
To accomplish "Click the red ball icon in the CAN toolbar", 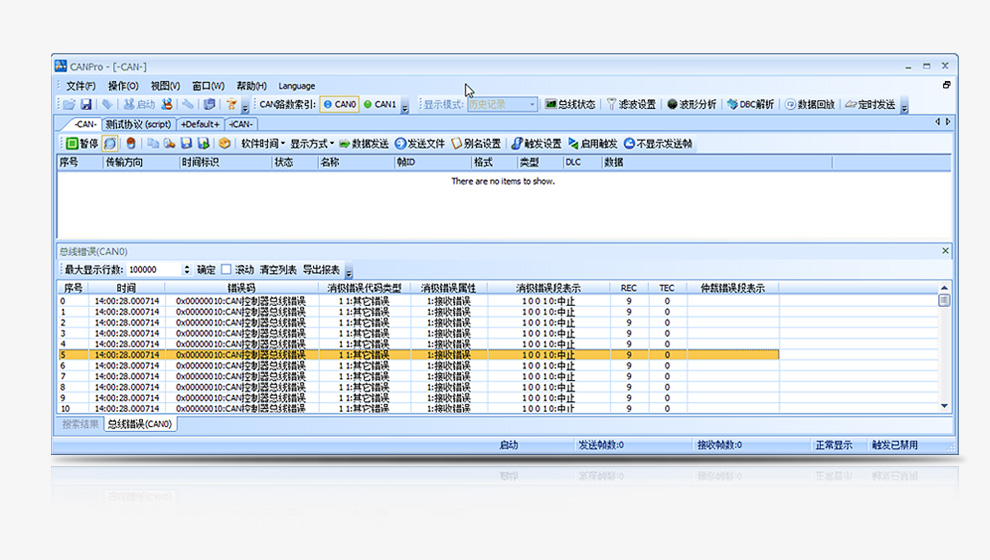I will tap(131, 144).
